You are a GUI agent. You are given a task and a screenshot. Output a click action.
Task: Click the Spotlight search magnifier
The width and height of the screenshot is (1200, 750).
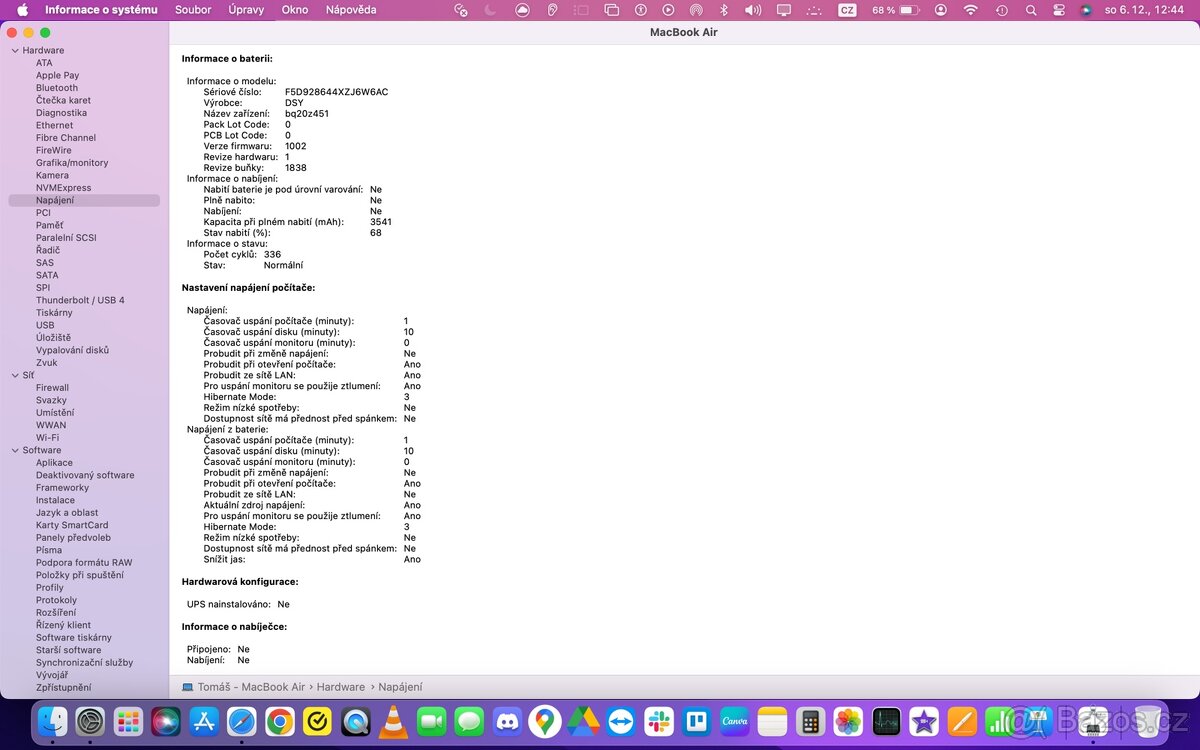point(1031,10)
